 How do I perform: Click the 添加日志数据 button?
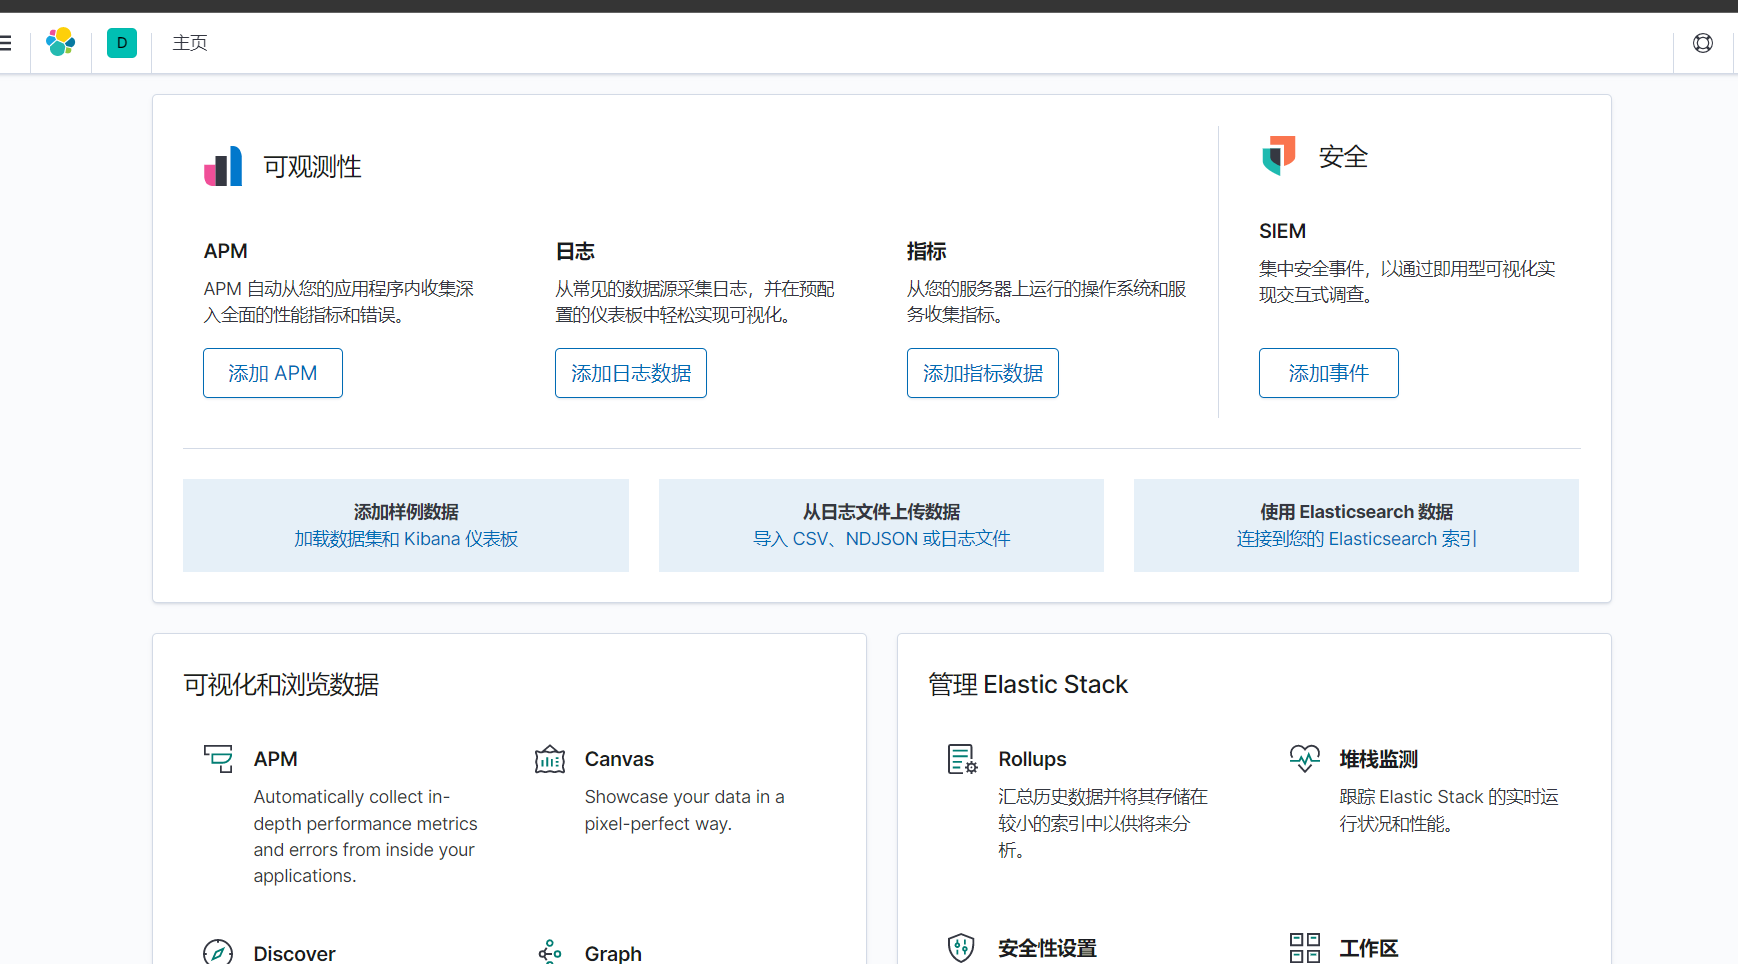coord(631,373)
